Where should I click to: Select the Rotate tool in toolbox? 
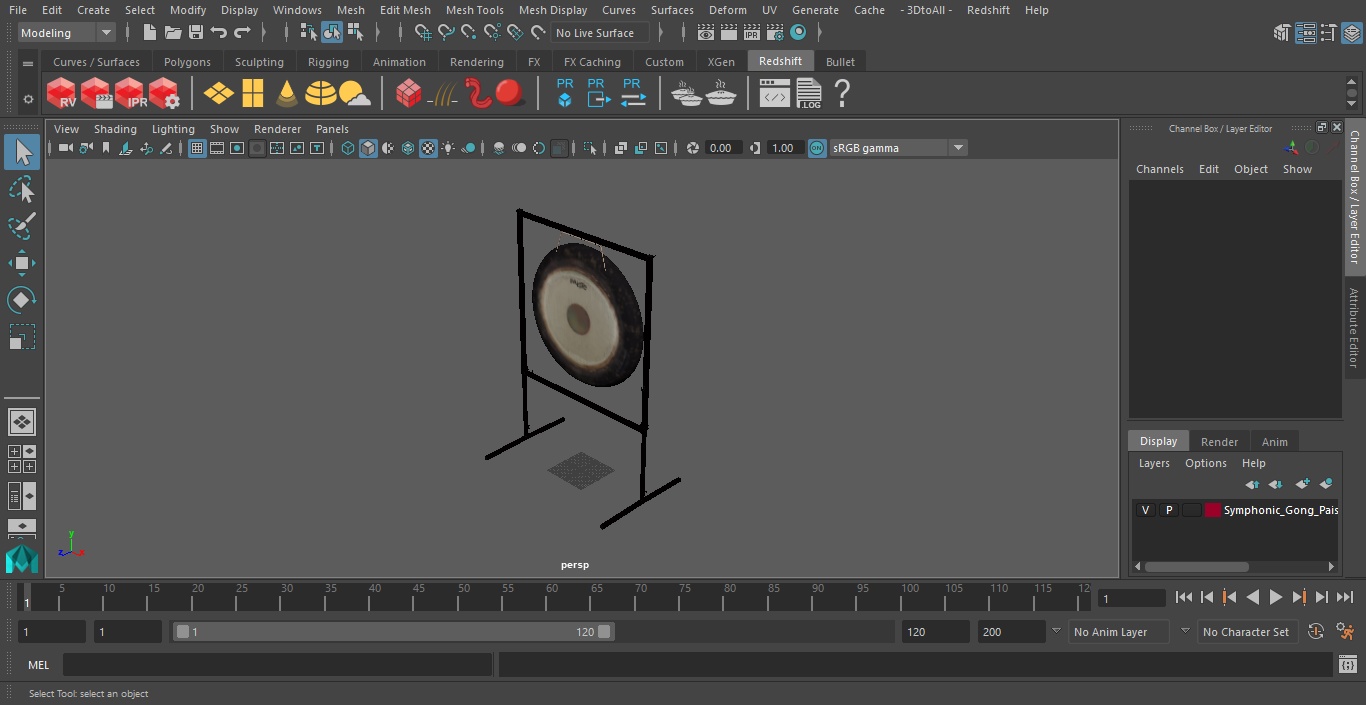pos(22,300)
